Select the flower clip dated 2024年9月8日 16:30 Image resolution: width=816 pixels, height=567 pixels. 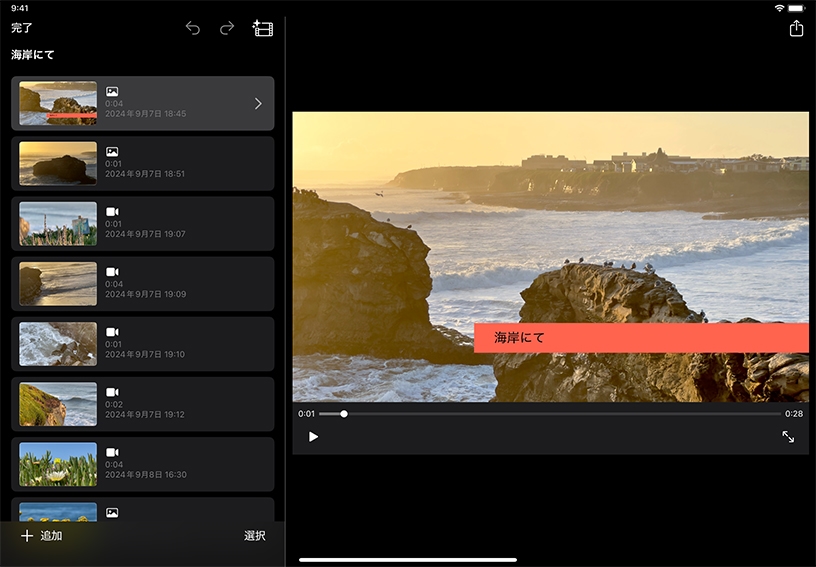click(142, 463)
